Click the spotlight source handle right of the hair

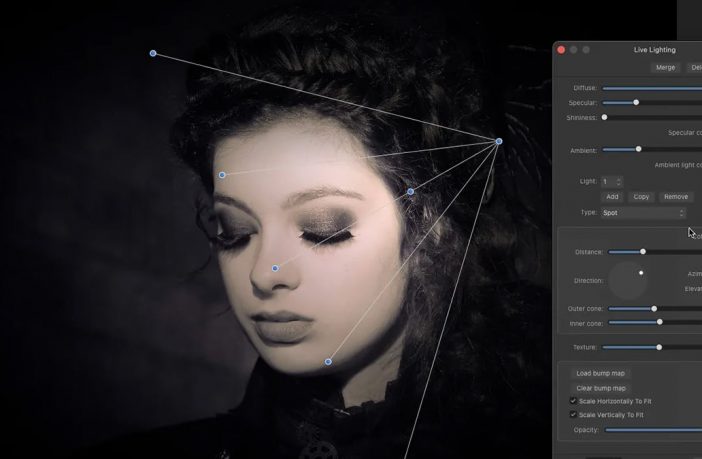[499, 142]
